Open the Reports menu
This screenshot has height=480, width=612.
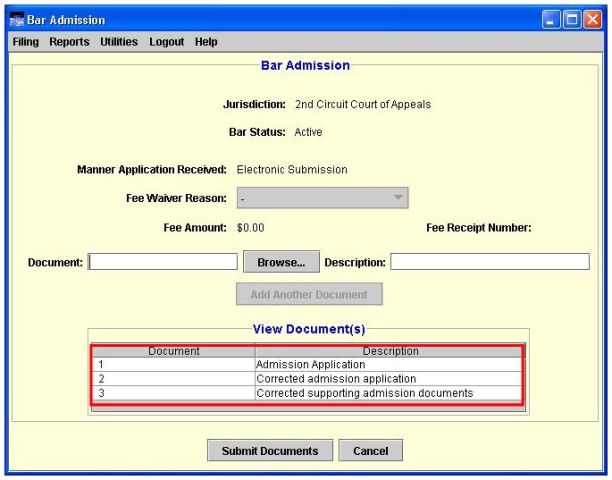point(69,42)
